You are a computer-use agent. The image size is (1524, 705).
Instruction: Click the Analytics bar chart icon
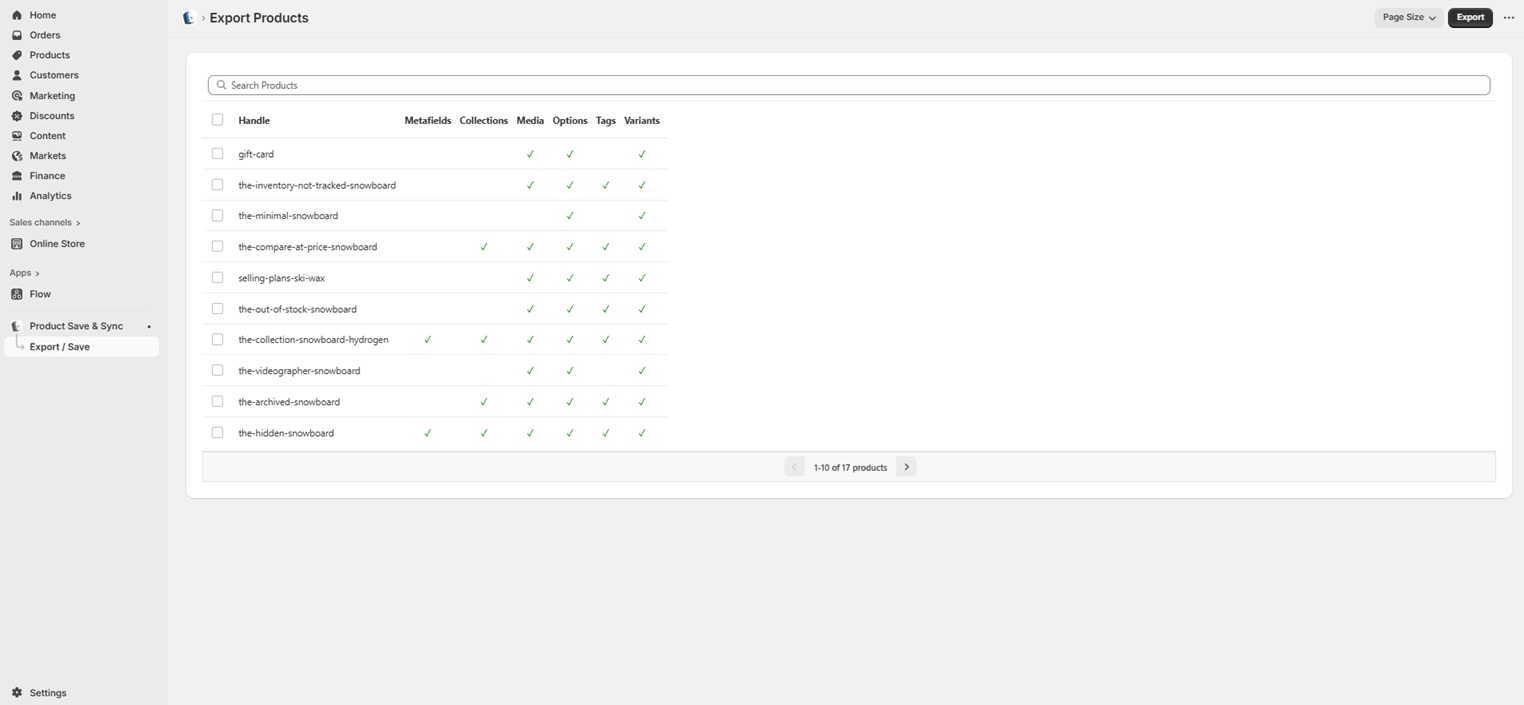click(x=17, y=196)
